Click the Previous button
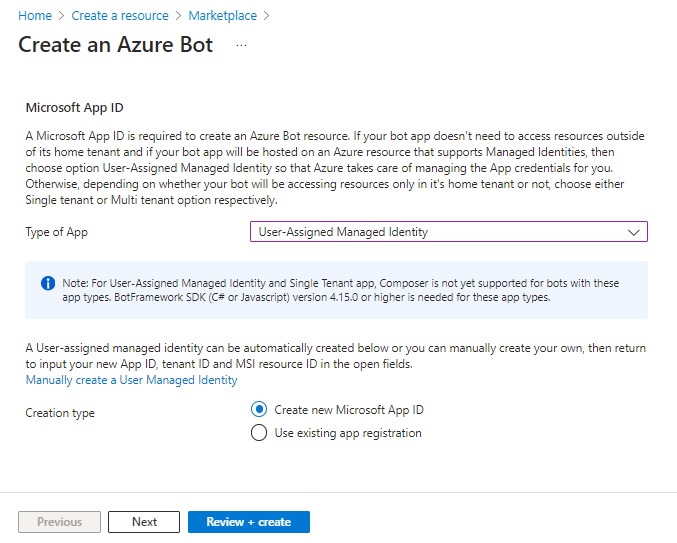The image size is (677, 543). click(59, 522)
